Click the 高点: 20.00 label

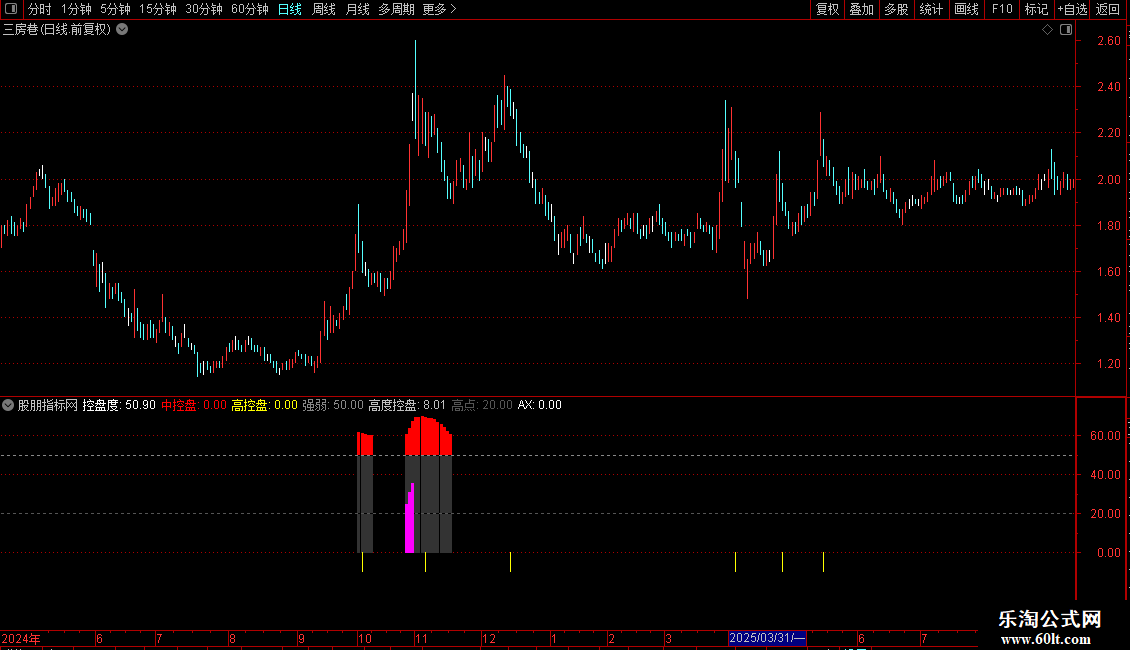482,405
